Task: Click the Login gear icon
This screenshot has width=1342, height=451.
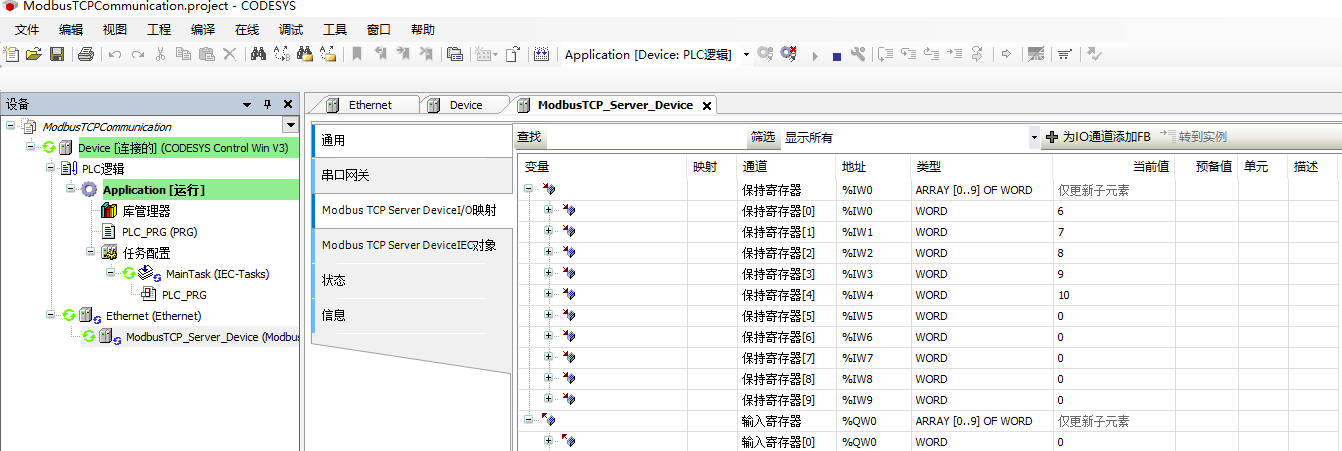Action: pyautogui.click(x=765, y=54)
